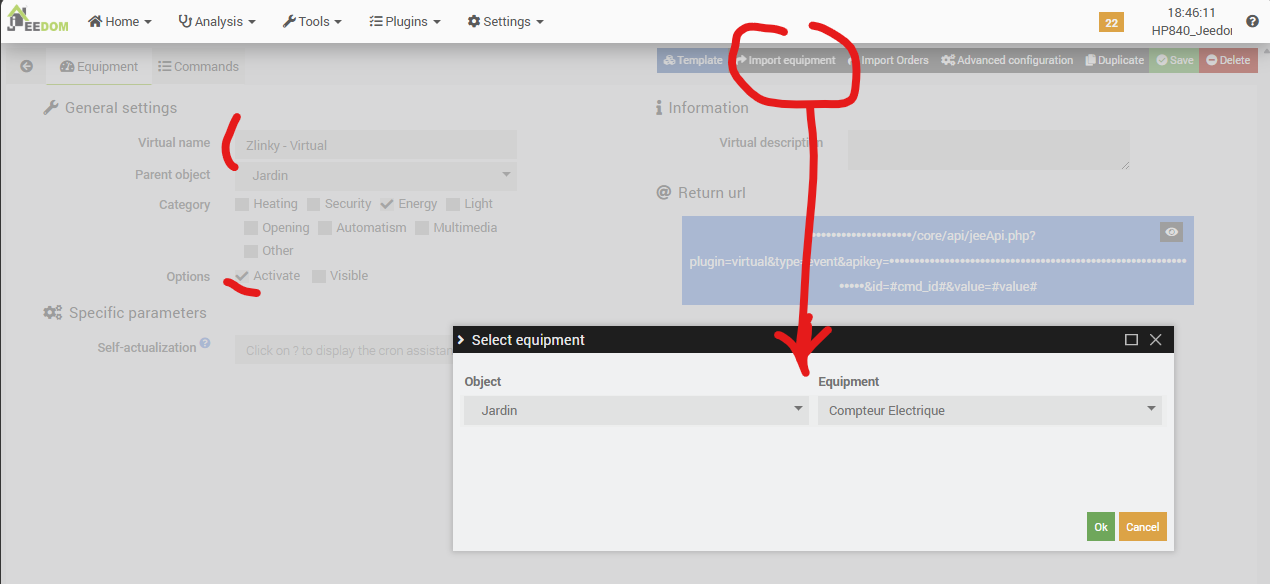Confirm with the green Ok button
Image resolution: width=1270 pixels, height=584 pixels.
click(1100, 527)
